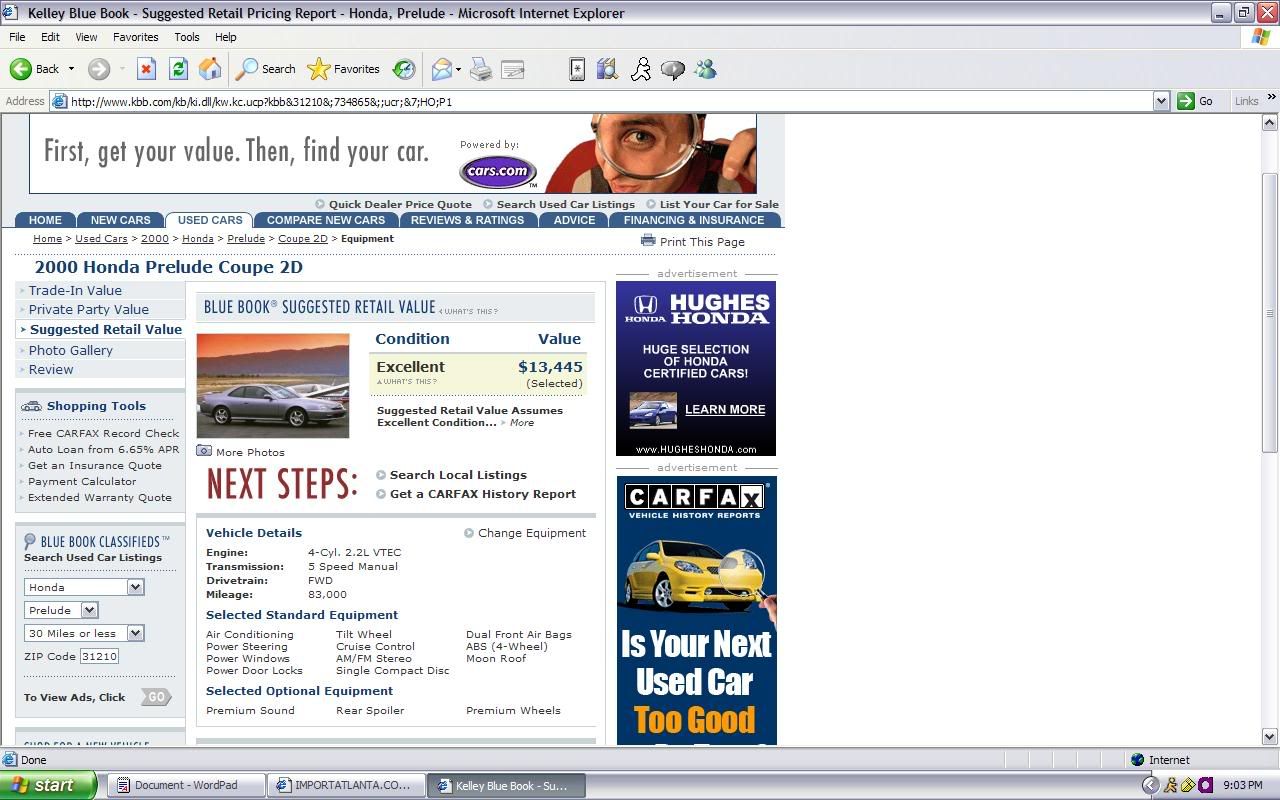This screenshot has width=1280, height=800.
Task: Open the address bar dropdown arrow
Action: 1161,101
